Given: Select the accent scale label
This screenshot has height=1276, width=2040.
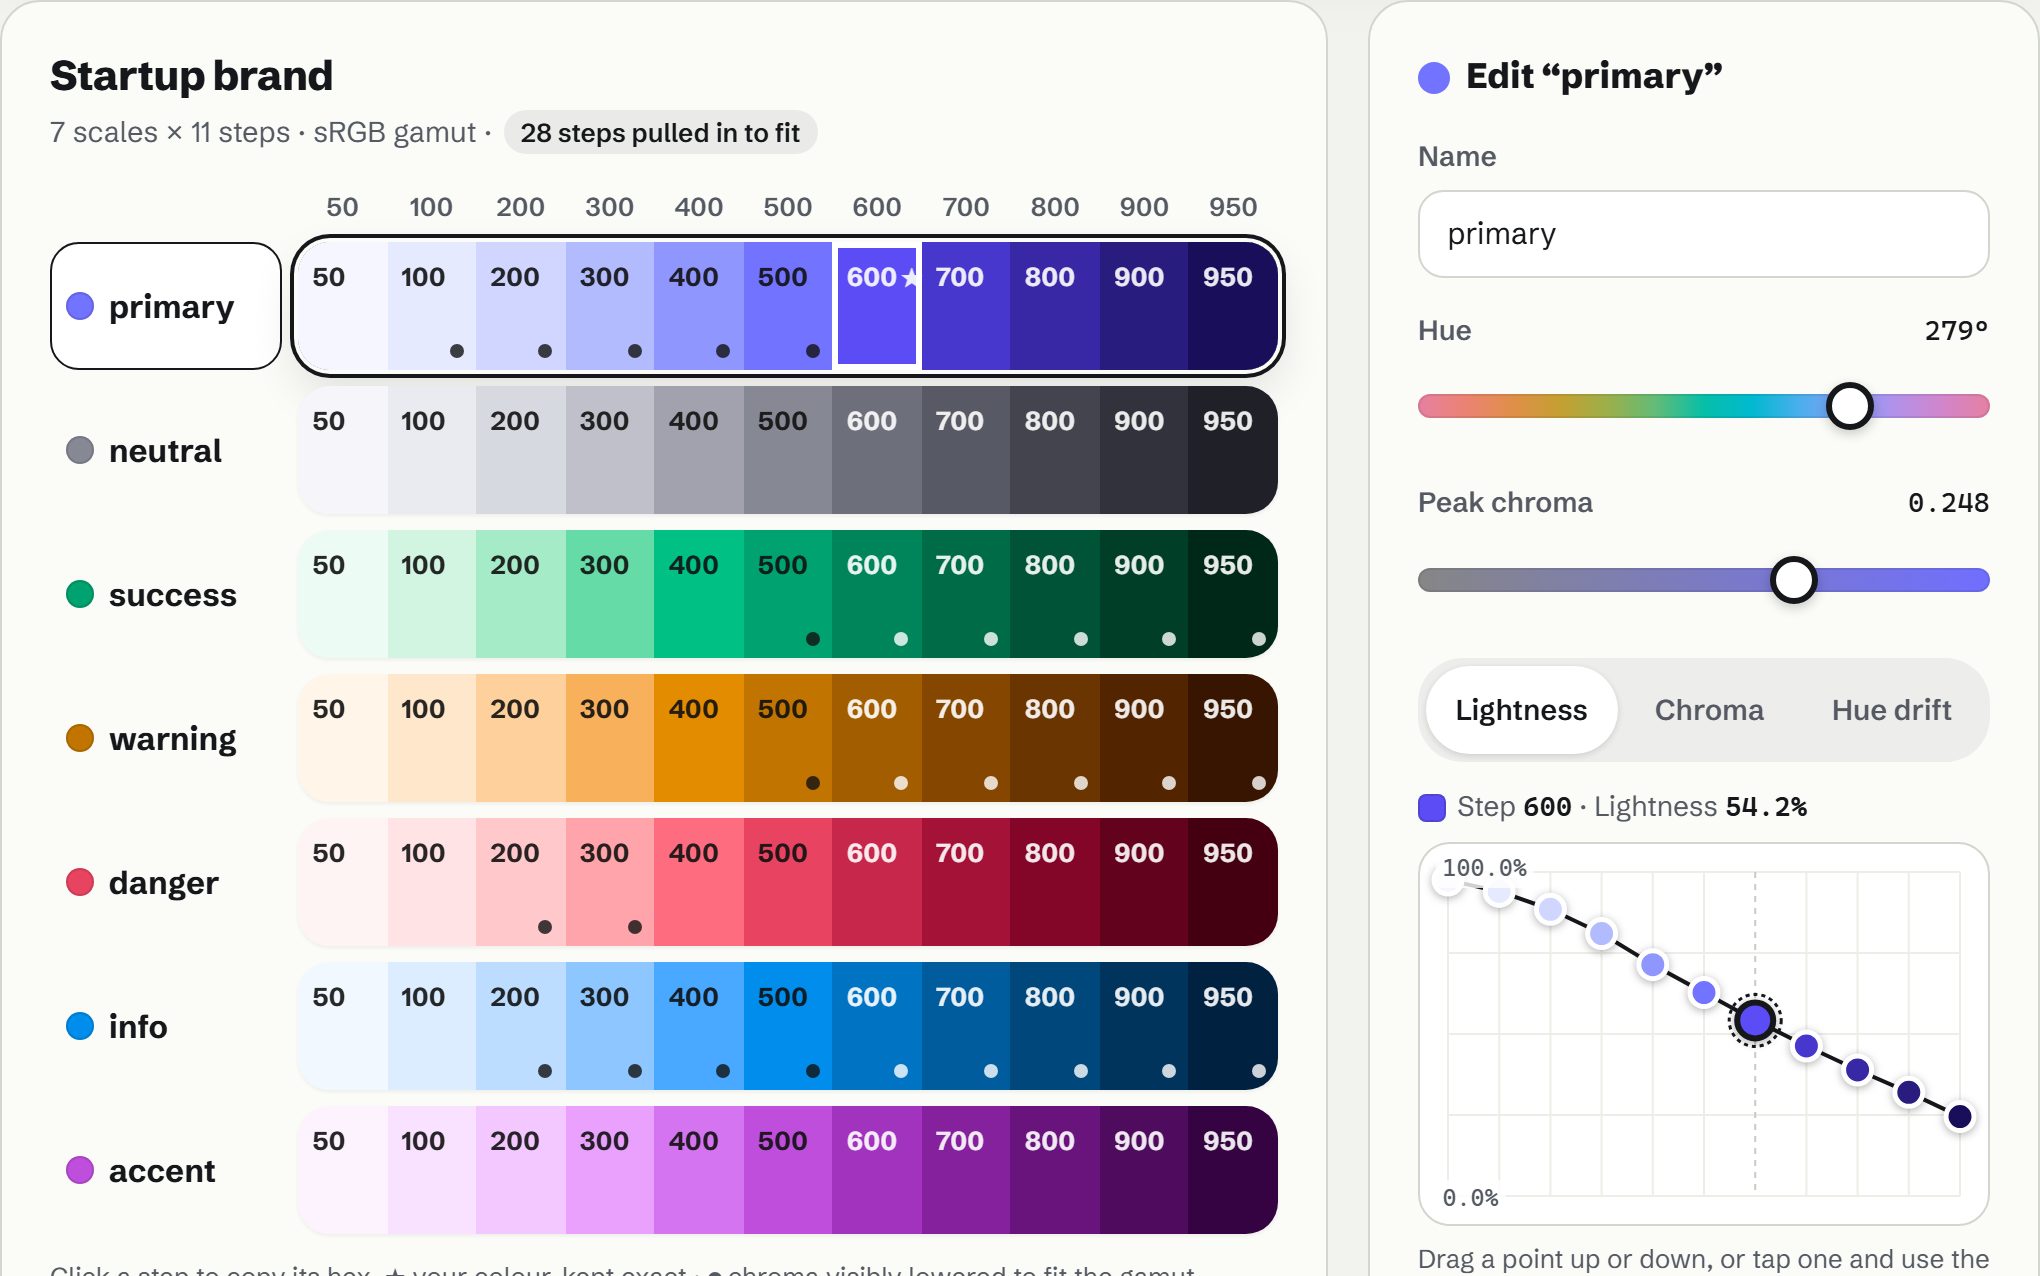Looking at the screenshot, I should 166,1170.
